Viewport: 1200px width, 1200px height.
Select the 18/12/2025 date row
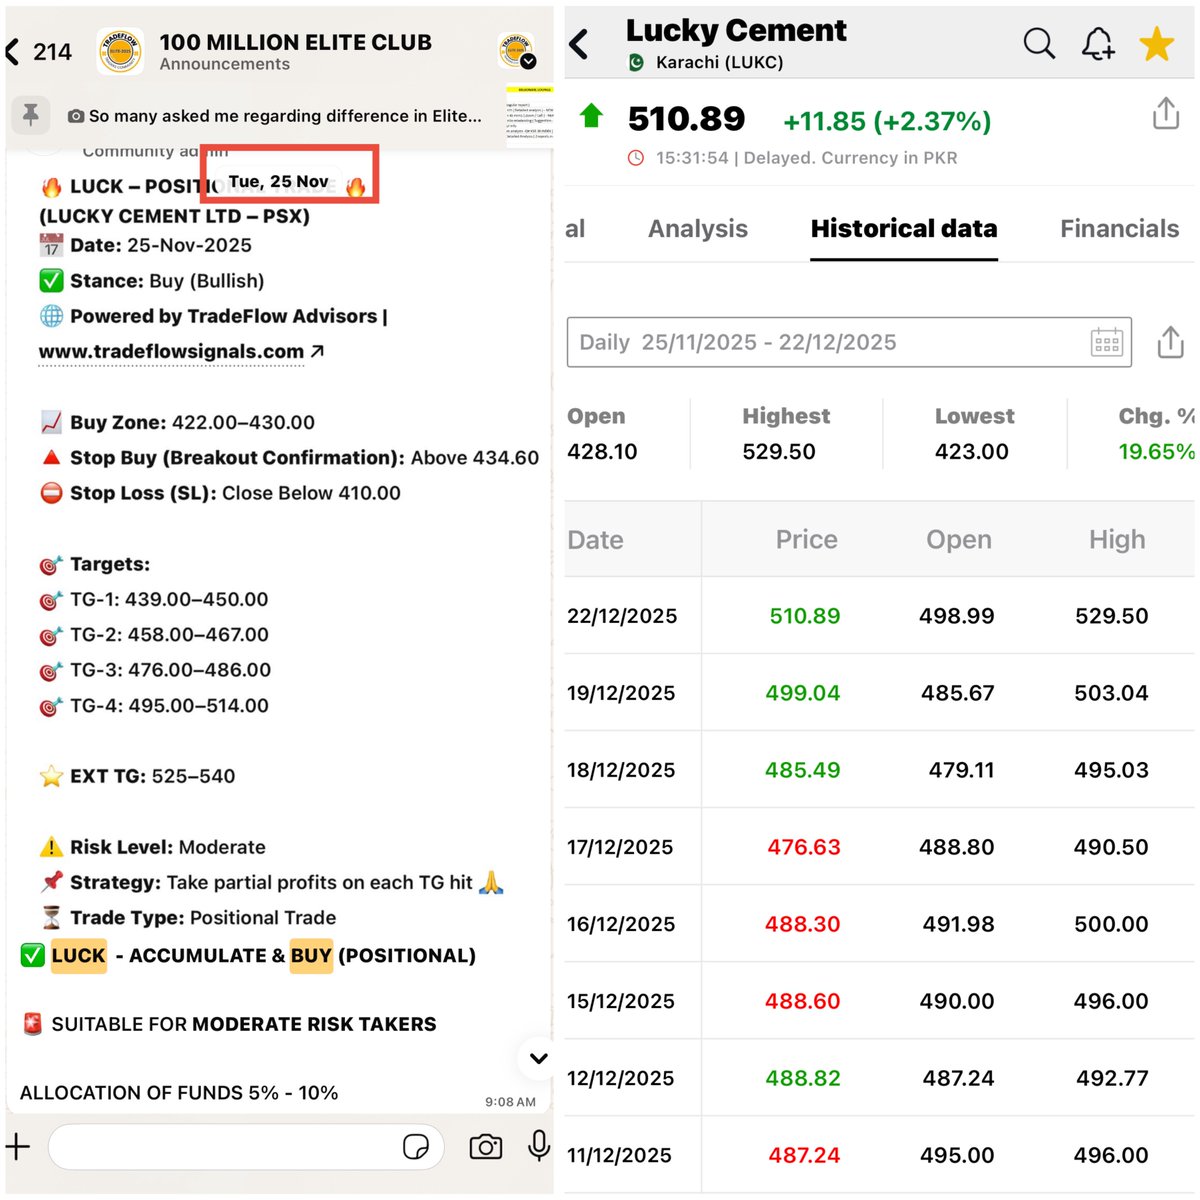tap(879, 770)
